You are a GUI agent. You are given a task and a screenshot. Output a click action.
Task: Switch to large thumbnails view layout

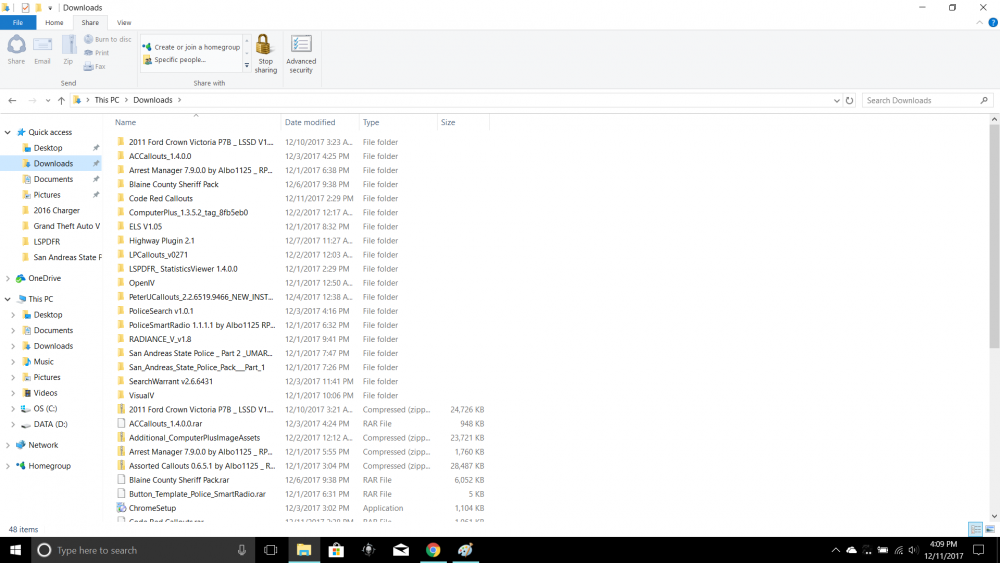pos(990,529)
